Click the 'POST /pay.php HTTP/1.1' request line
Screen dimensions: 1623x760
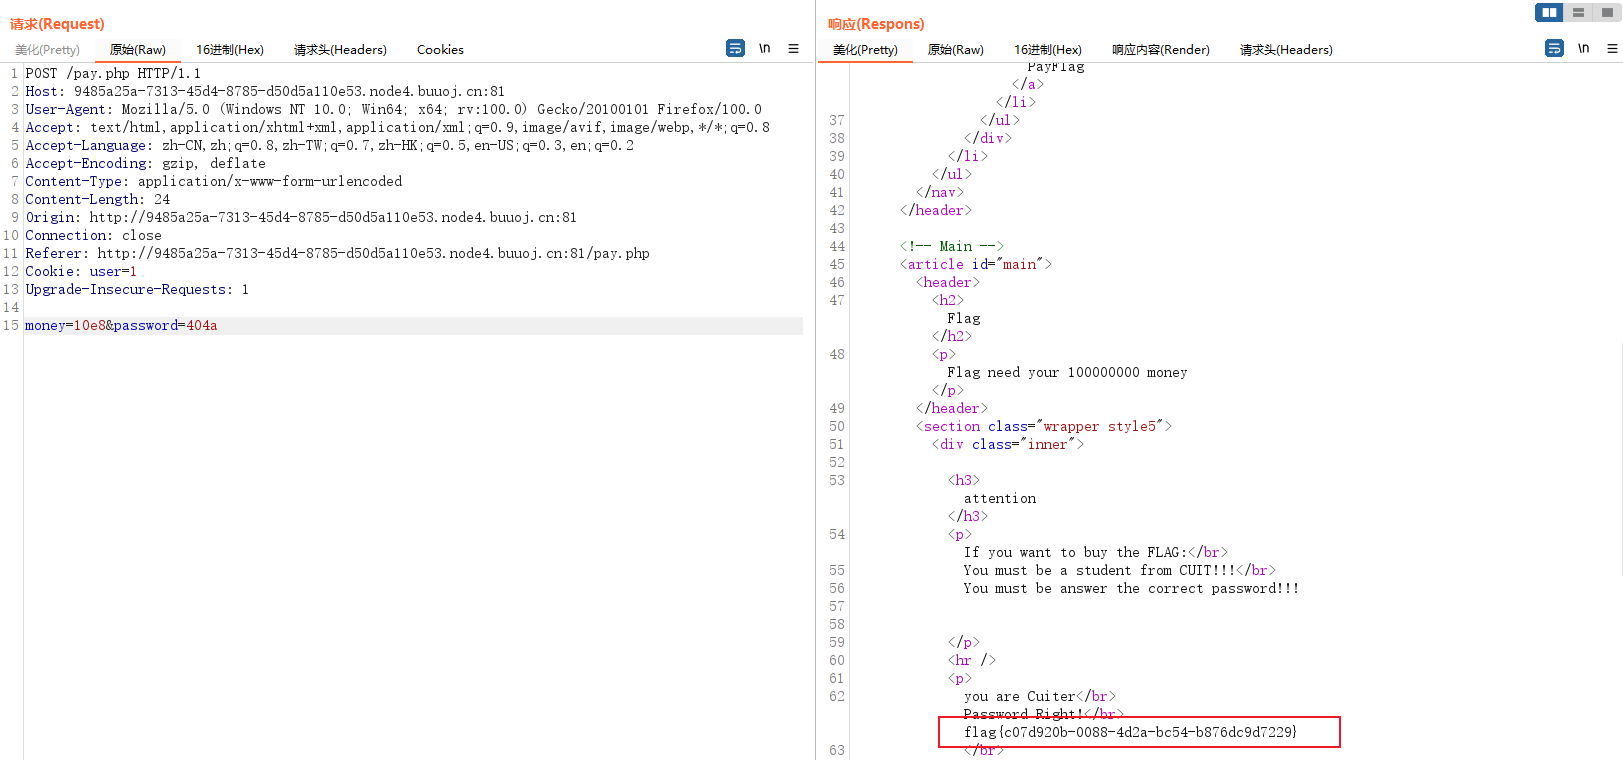pos(113,74)
